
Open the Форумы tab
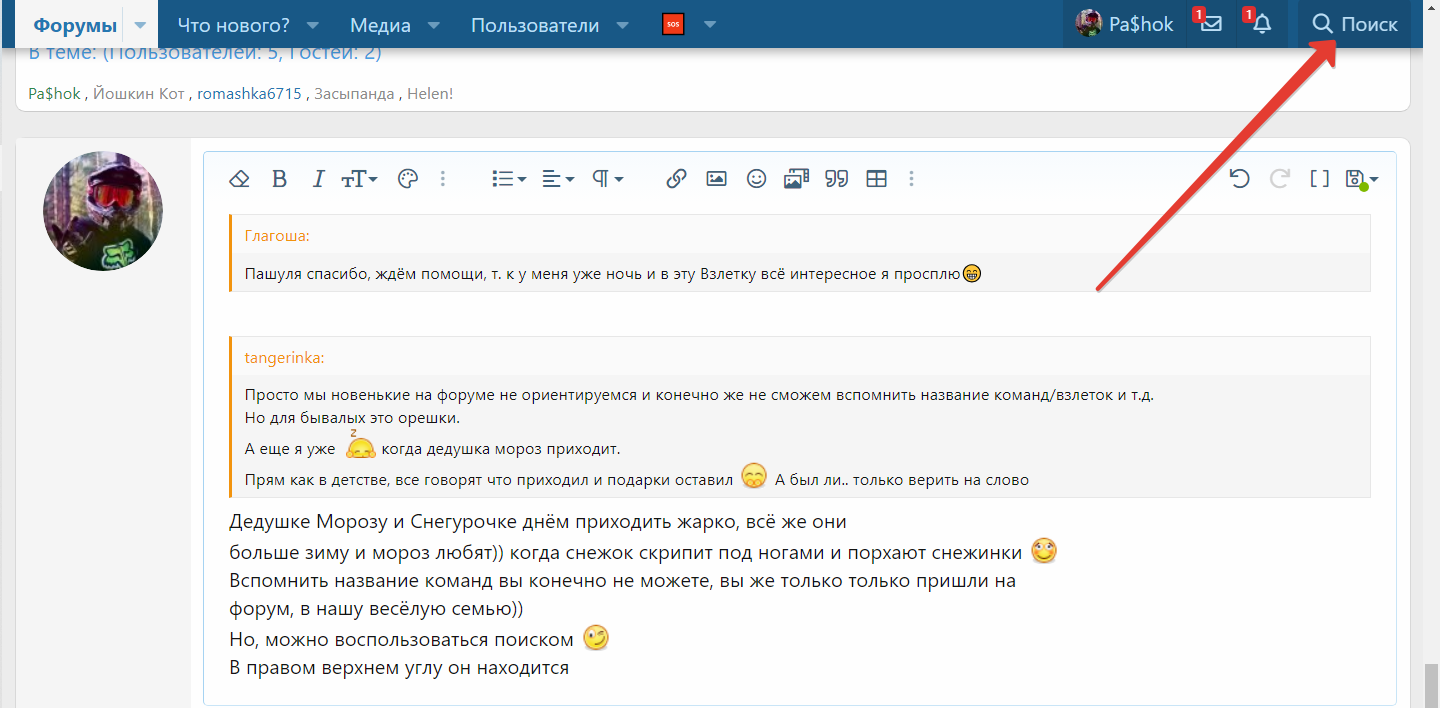pyautogui.click(x=74, y=25)
